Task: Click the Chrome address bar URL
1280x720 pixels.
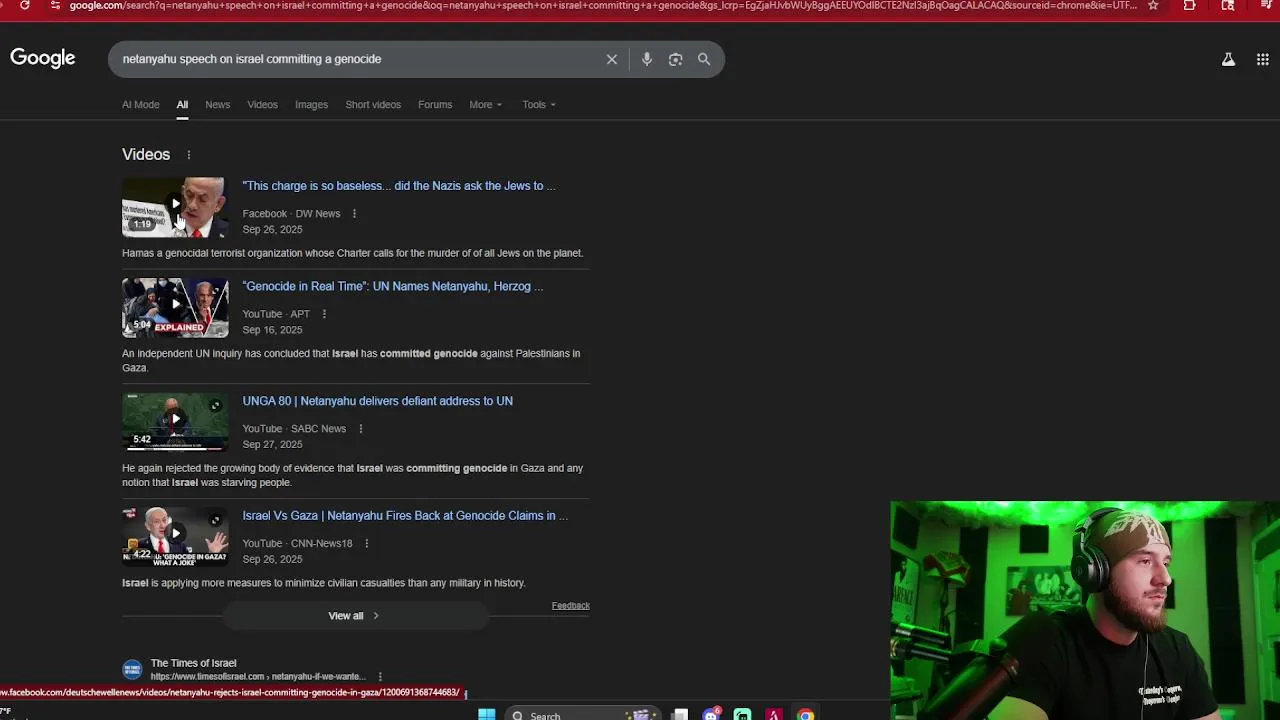Action: (x=603, y=5)
